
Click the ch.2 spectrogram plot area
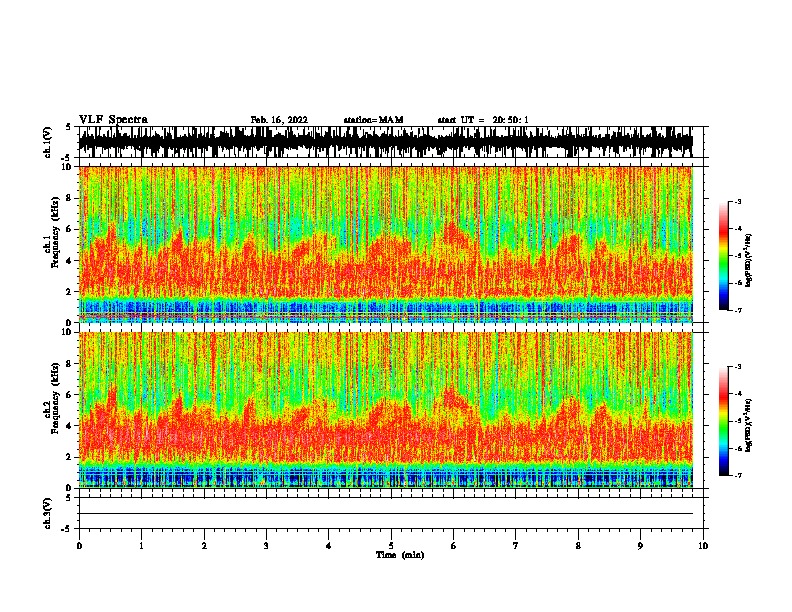point(386,410)
